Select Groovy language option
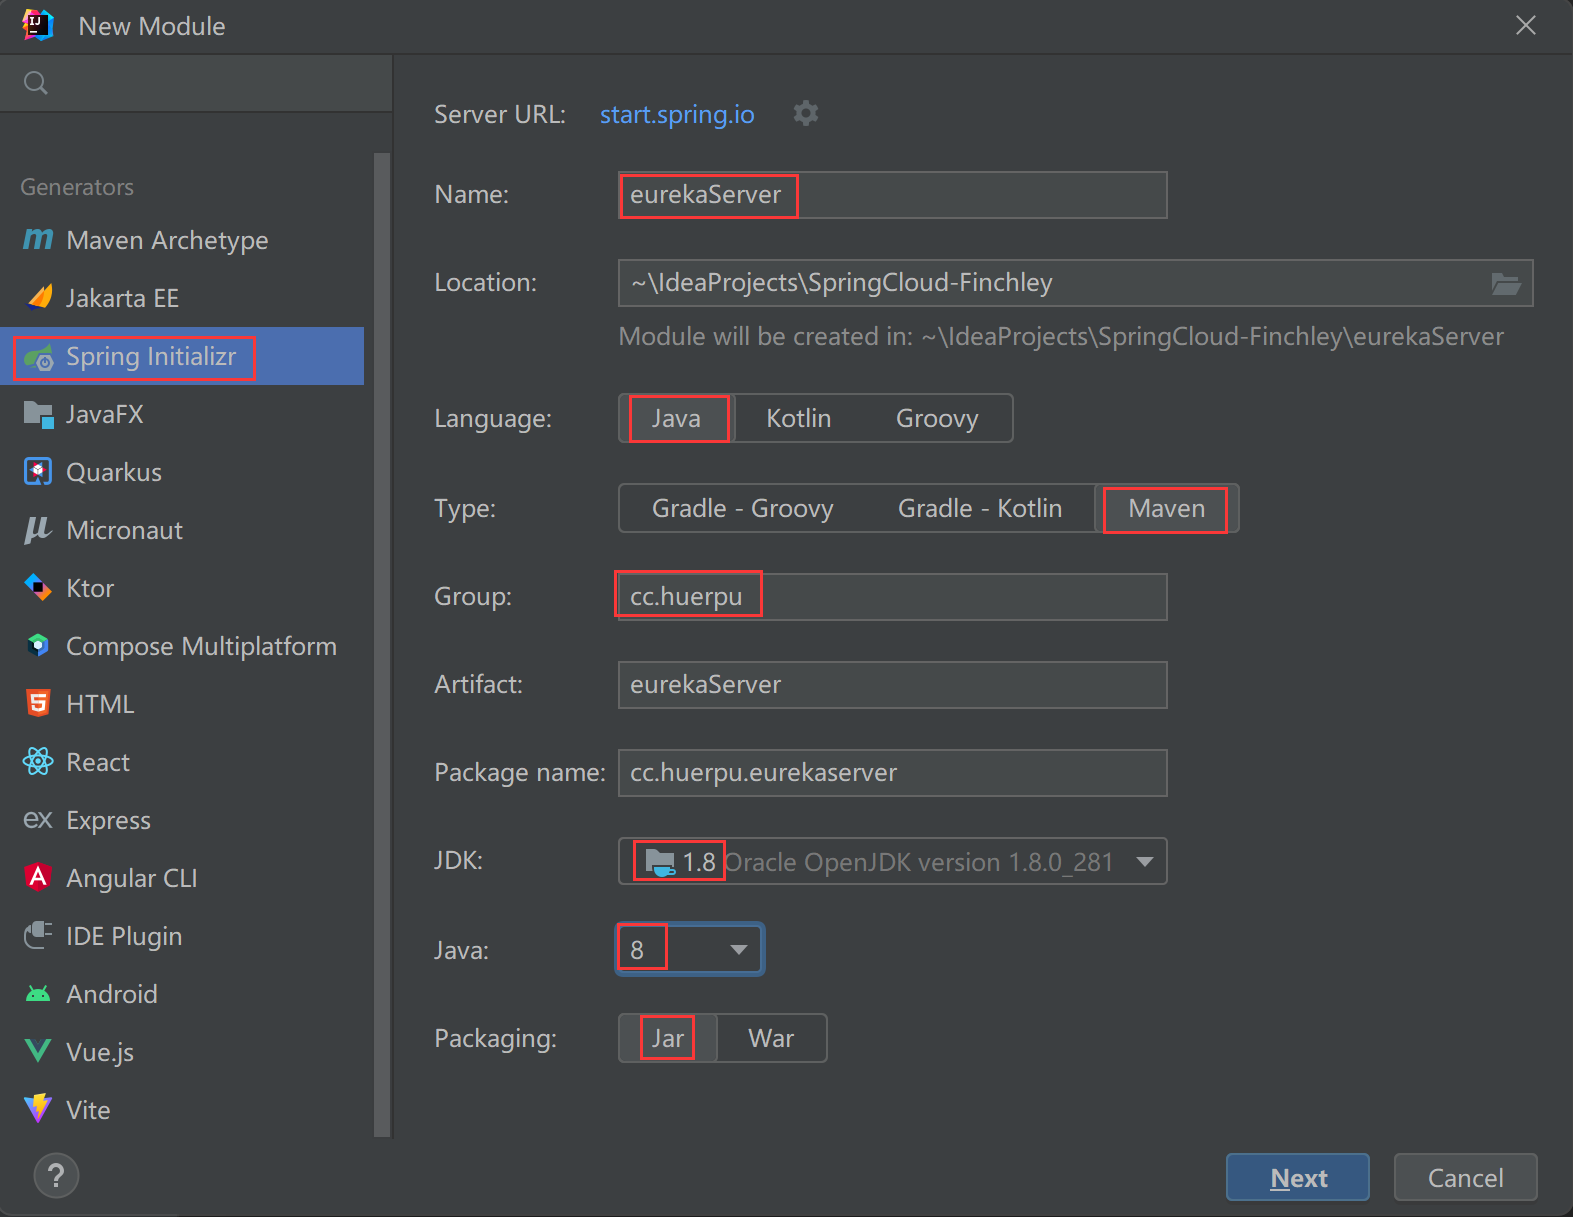This screenshot has height=1217, width=1573. tap(937, 418)
